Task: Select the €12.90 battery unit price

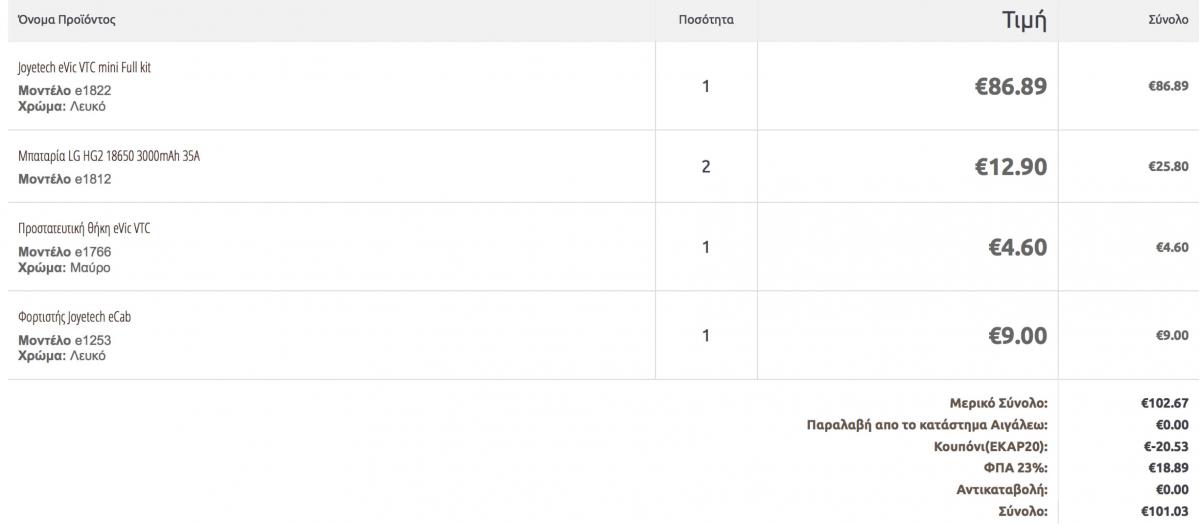Action: 1011,166
